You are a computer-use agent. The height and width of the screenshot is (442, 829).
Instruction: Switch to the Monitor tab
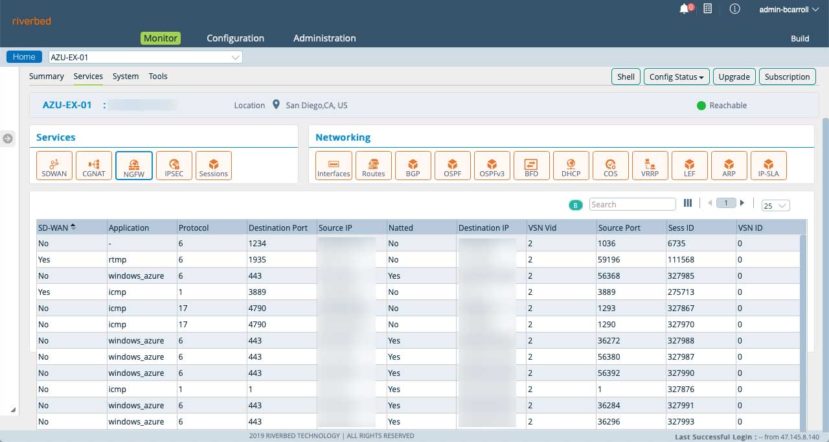[x=160, y=38]
